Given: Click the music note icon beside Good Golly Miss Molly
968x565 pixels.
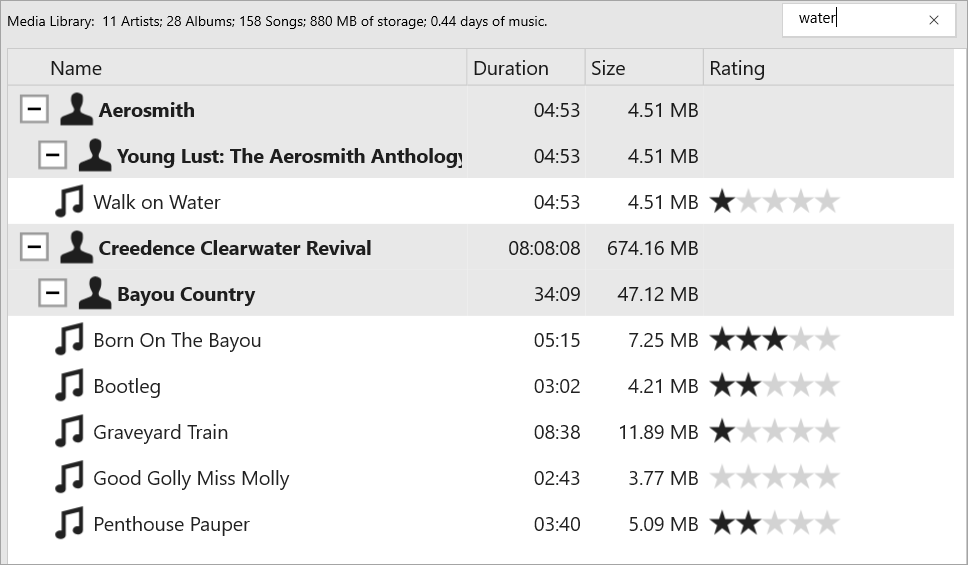Looking at the screenshot, I should tap(69, 477).
